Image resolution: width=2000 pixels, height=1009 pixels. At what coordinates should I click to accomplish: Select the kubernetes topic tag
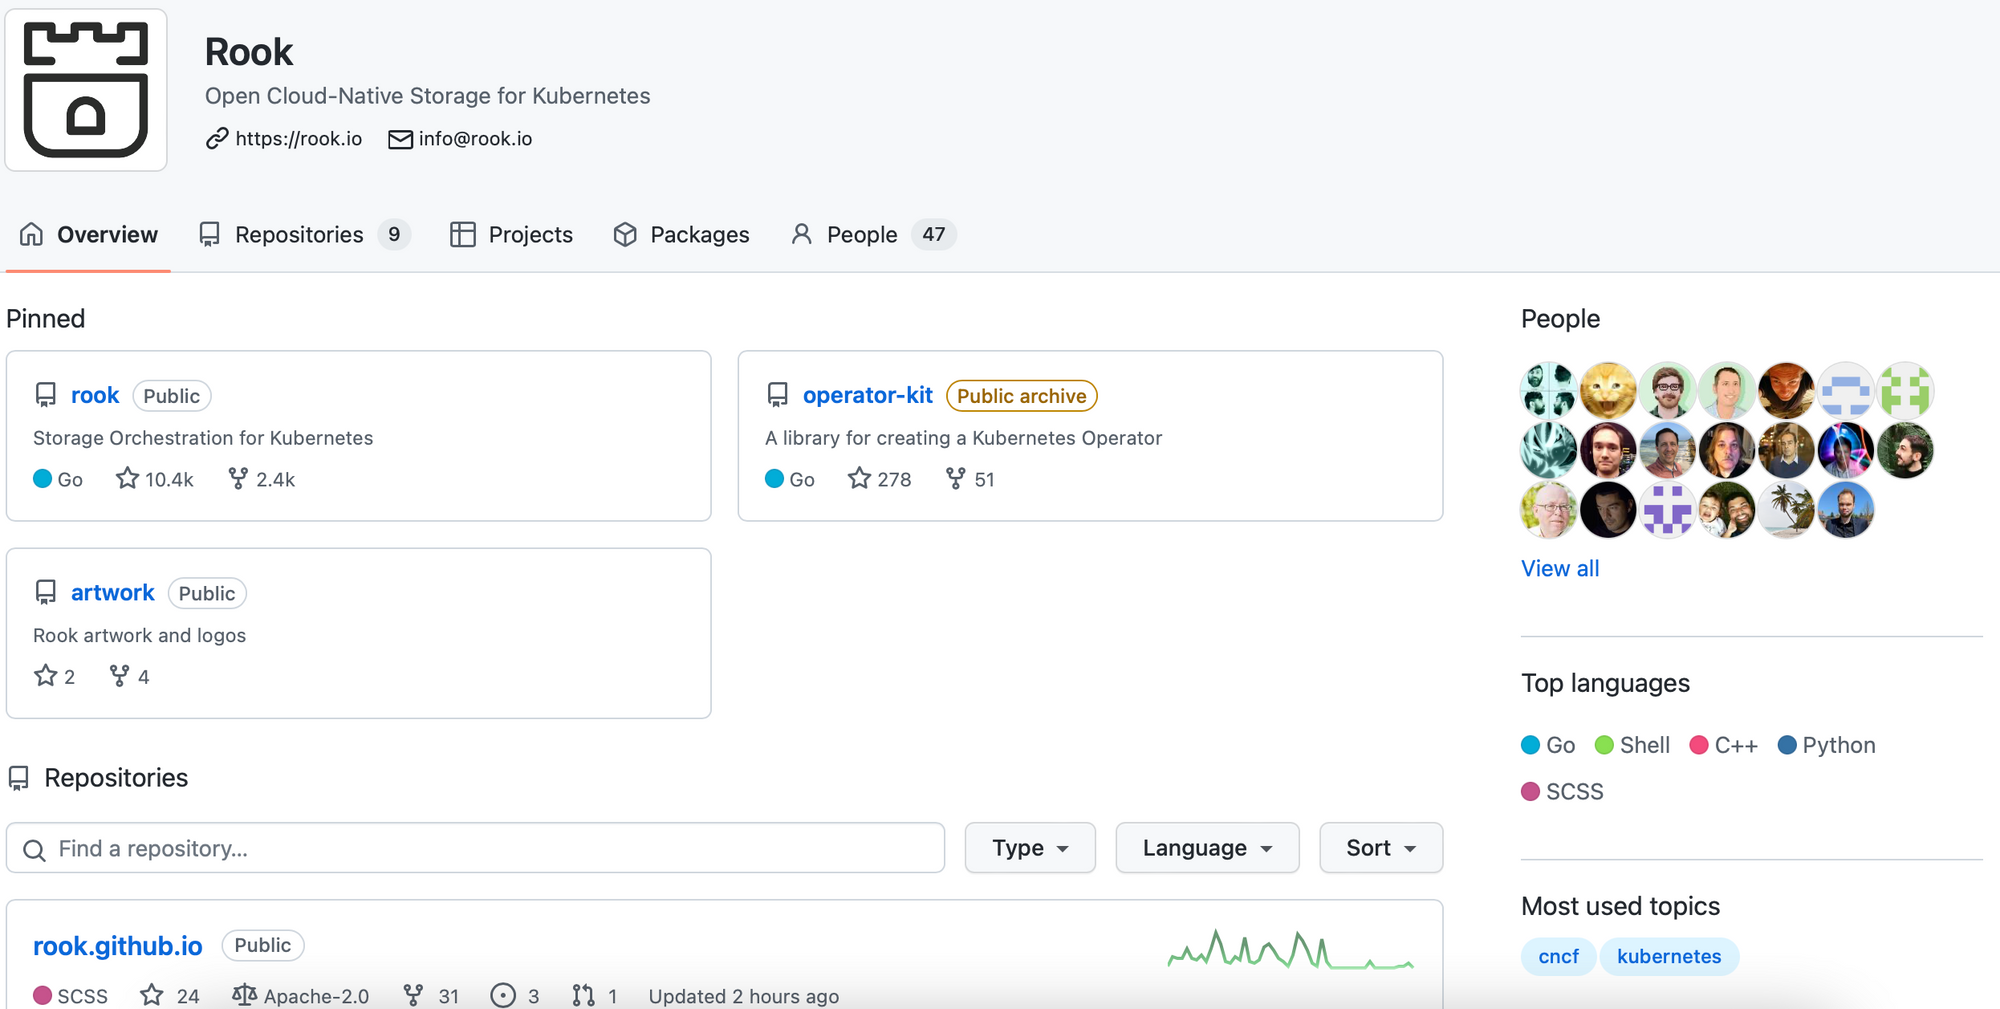1669,956
